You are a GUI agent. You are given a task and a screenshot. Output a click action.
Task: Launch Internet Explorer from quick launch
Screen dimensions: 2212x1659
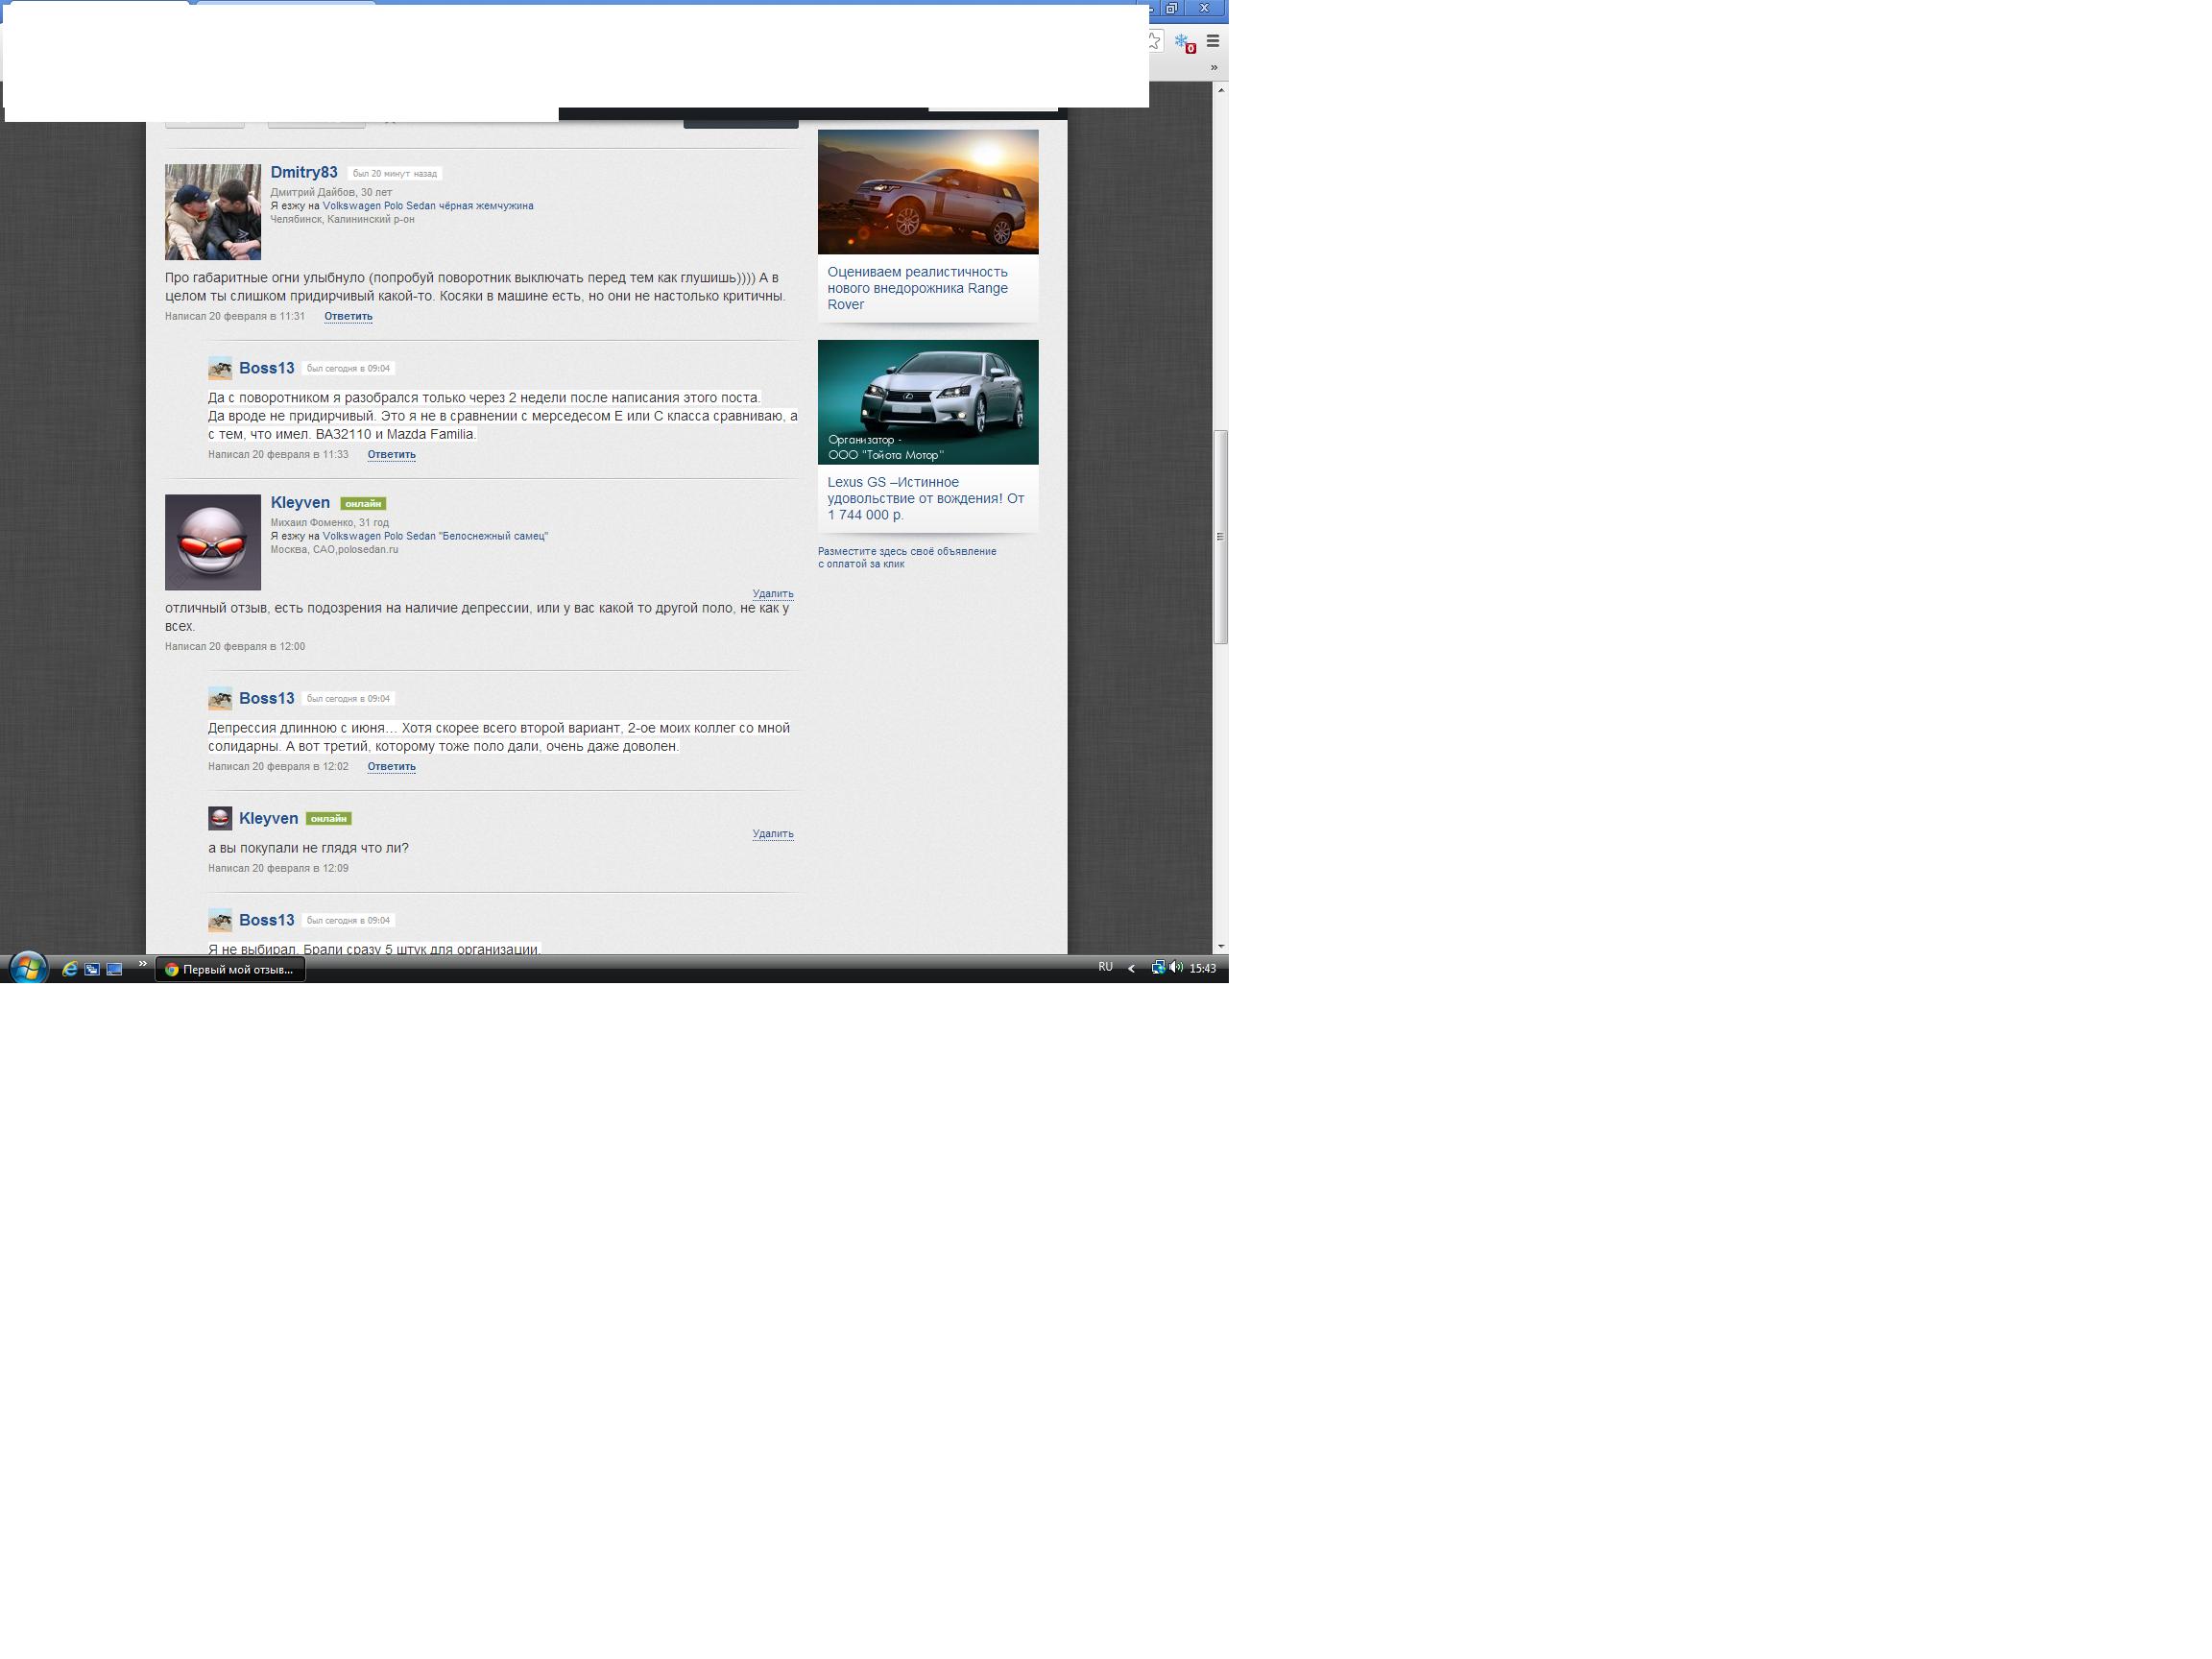(x=70, y=969)
